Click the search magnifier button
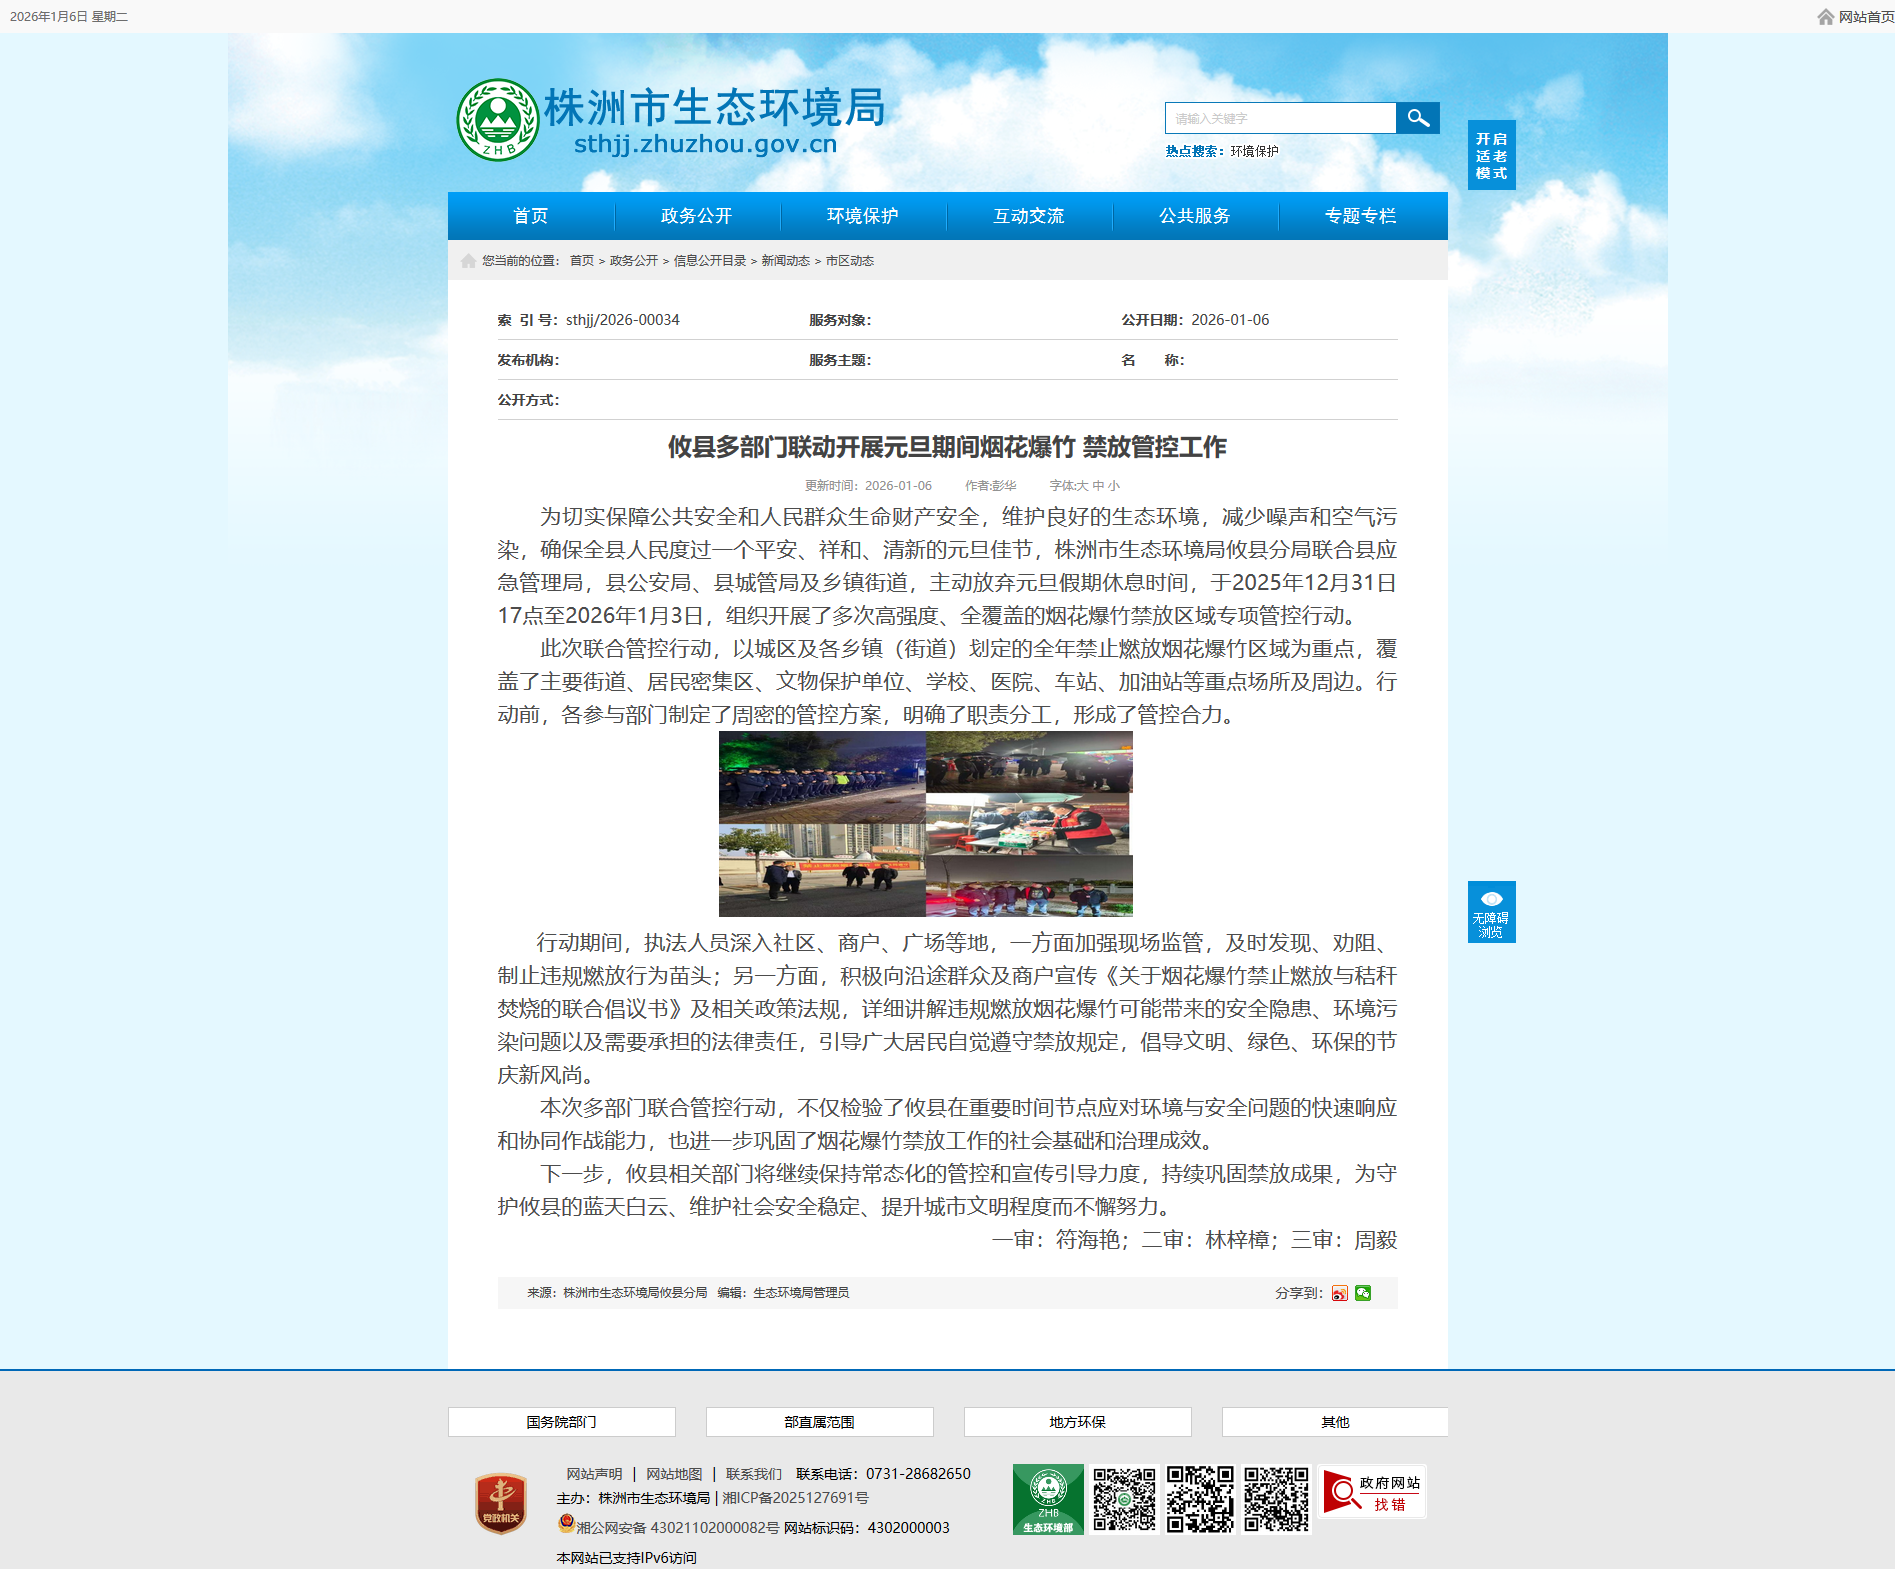 pos(1417,118)
